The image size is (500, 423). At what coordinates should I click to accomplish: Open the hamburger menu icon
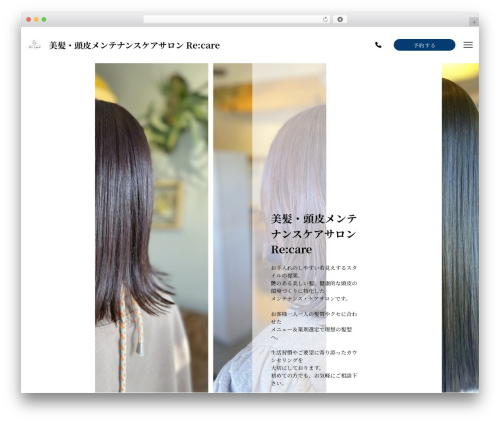tap(468, 45)
